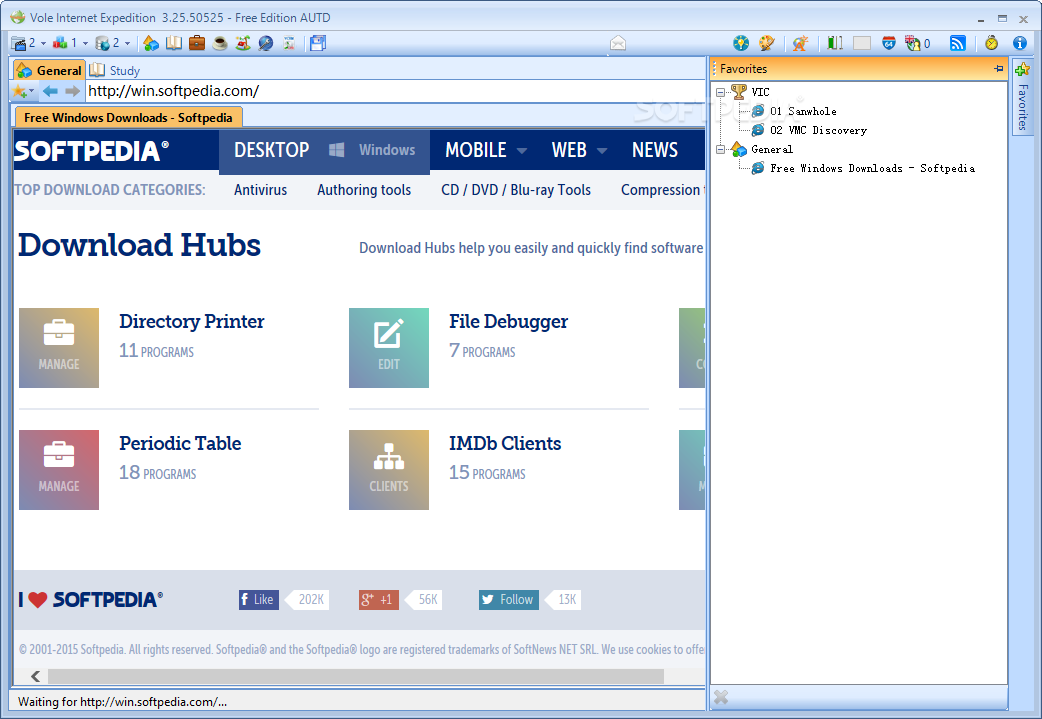The height and width of the screenshot is (719, 1042).
Task: Click the Softpedia logo
Action: coord(92,151)
